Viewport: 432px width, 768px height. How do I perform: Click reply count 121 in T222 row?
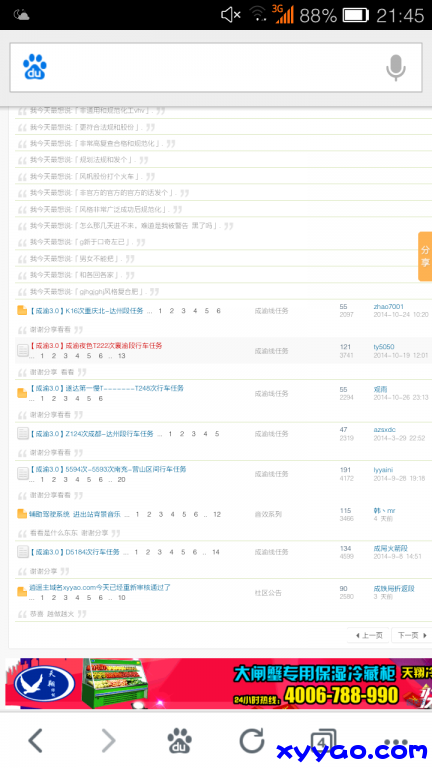coord(345,347)
